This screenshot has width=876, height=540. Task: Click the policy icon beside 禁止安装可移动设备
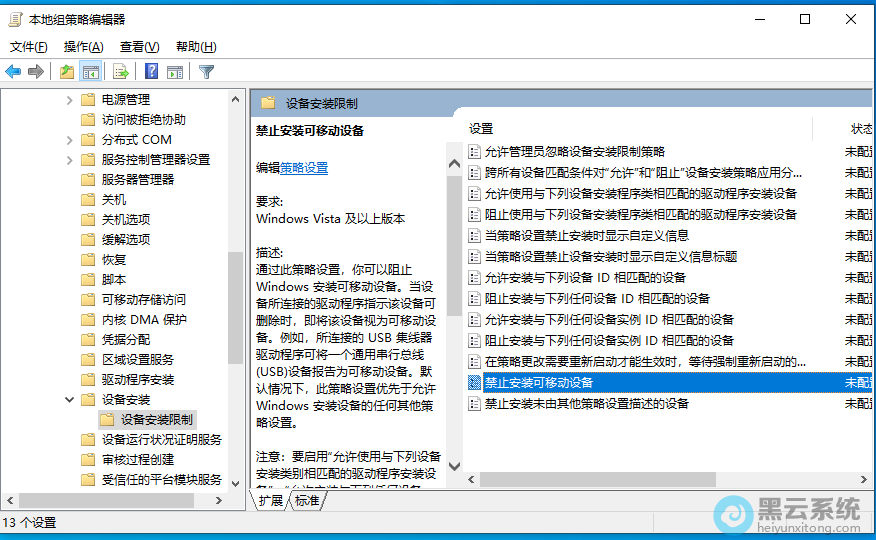[x=475, y=383]
